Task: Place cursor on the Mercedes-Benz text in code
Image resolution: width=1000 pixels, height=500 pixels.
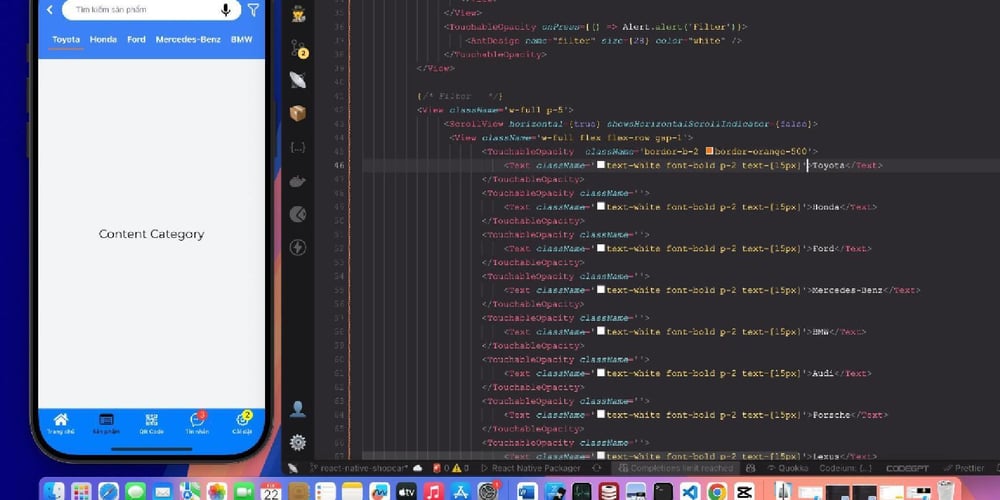Action: tap(848, 290)
